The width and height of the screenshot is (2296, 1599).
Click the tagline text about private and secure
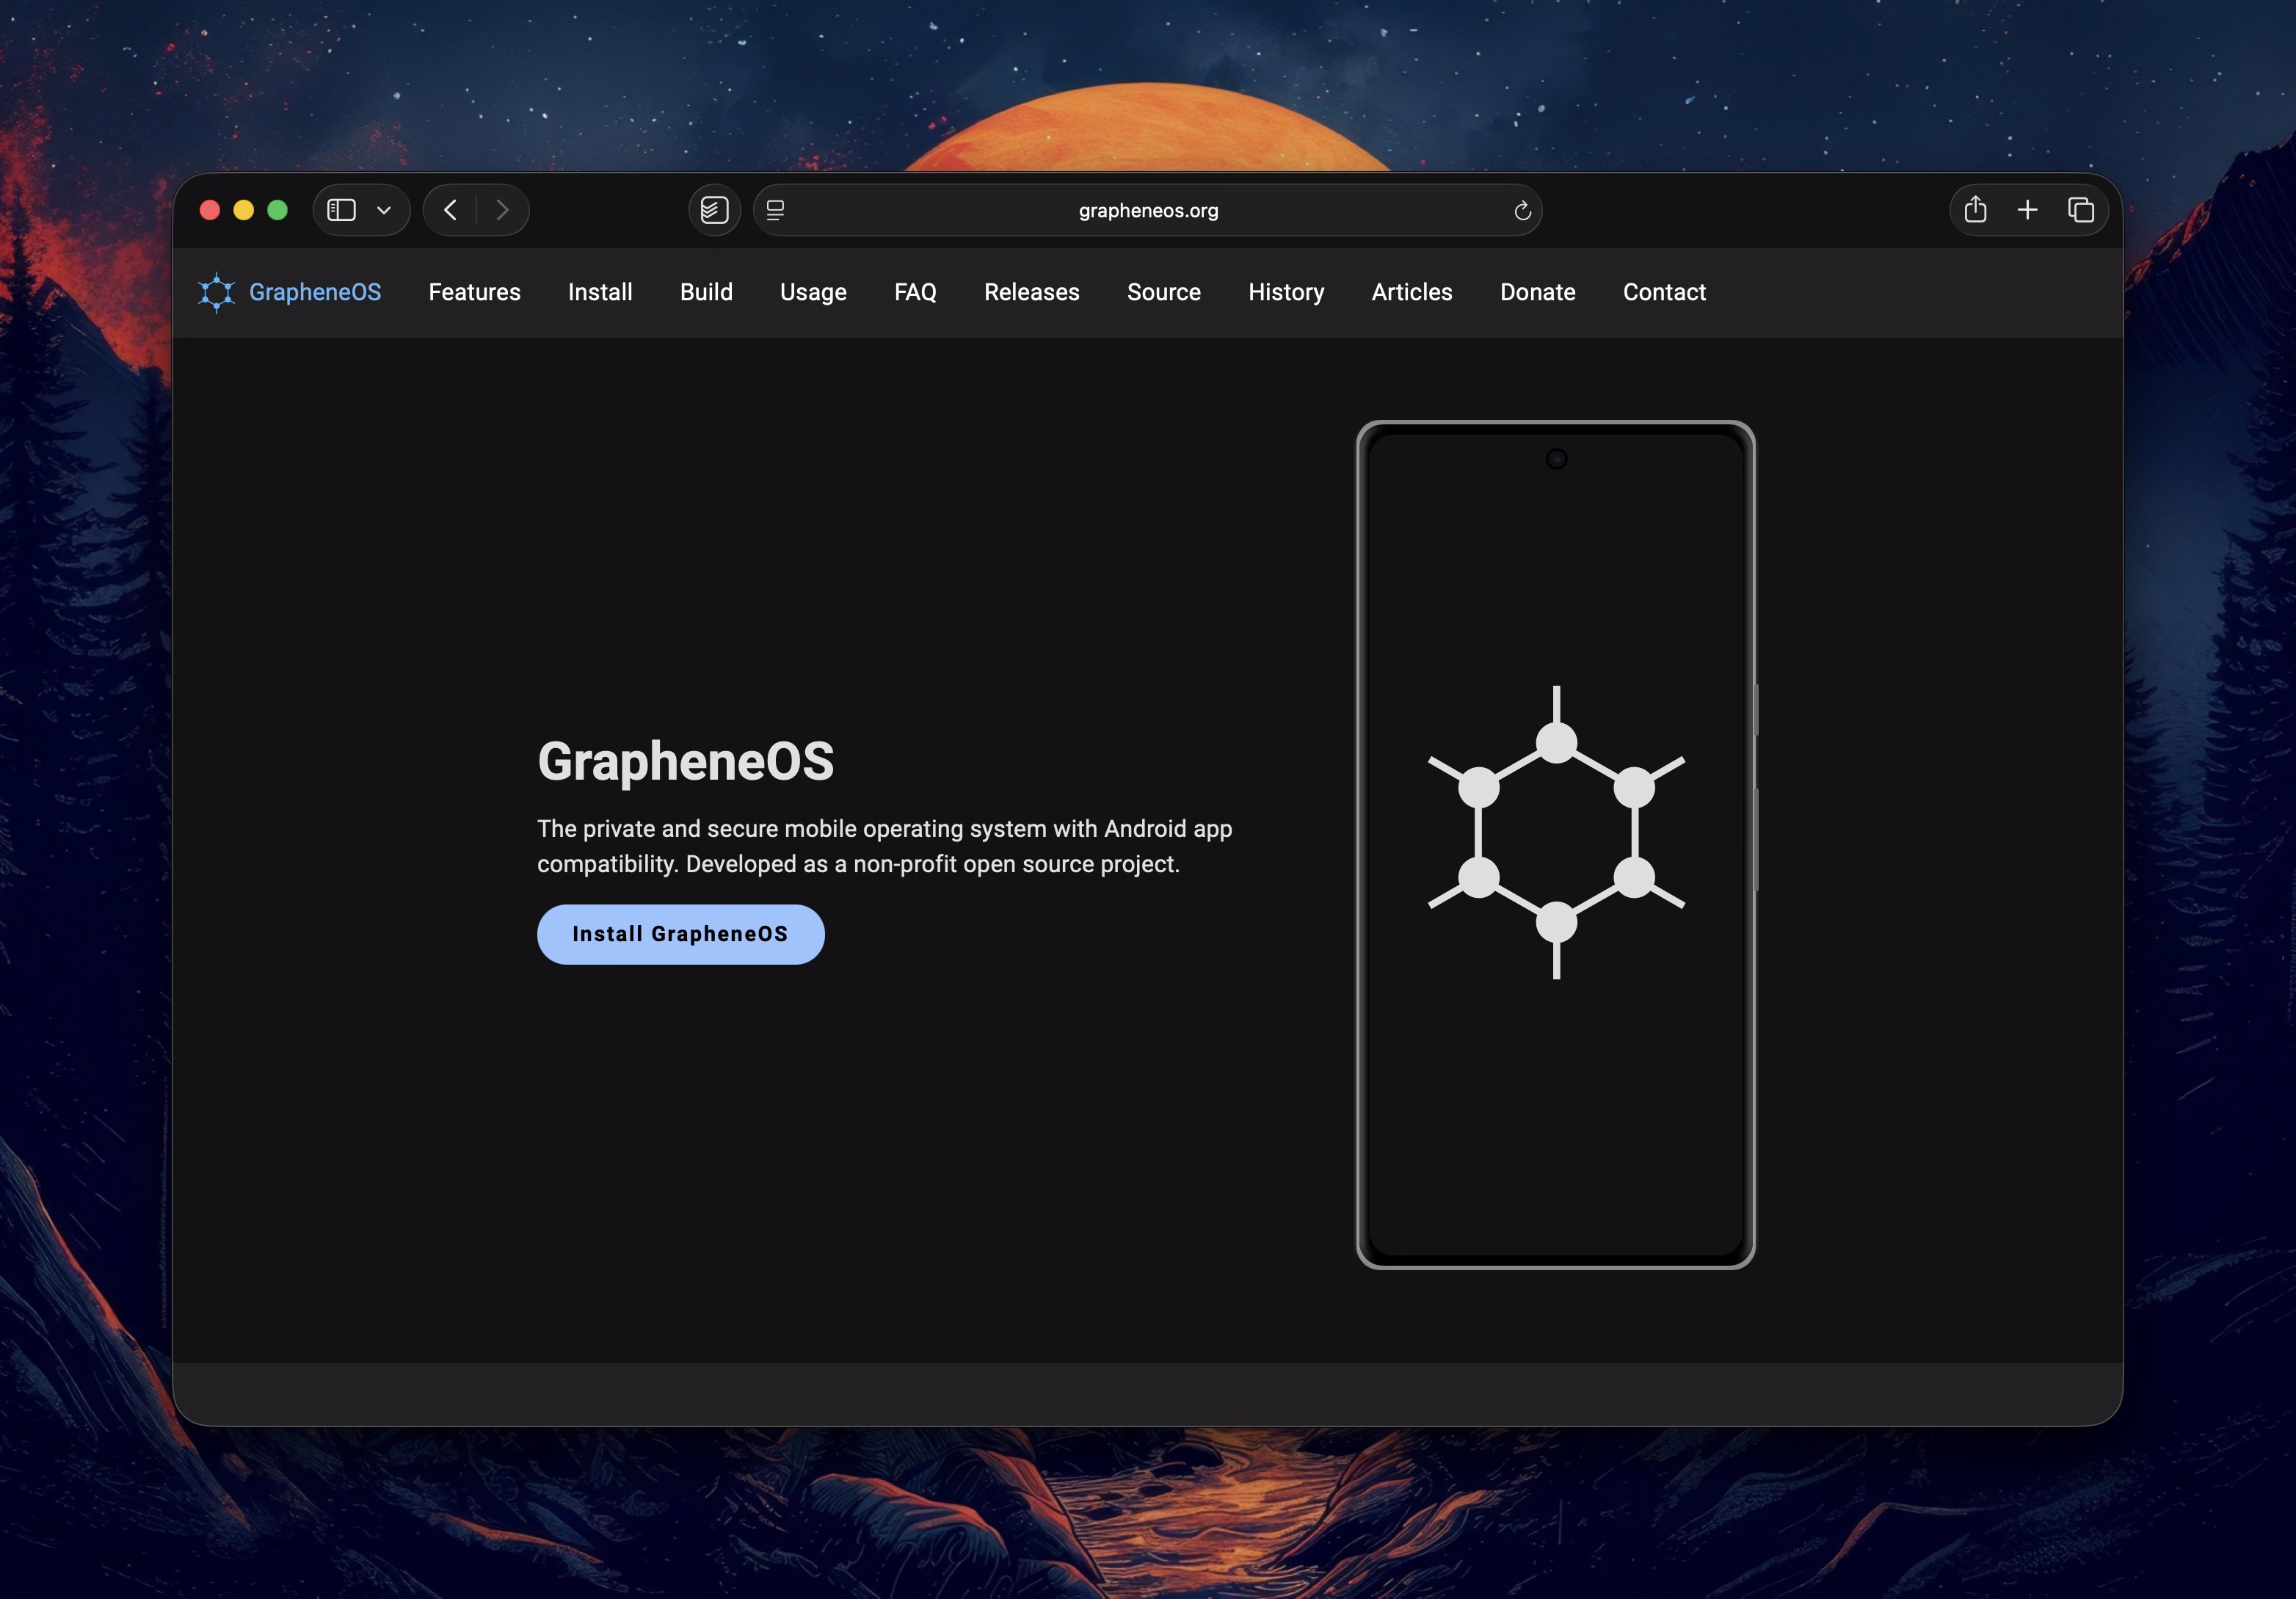pyautogui.click(x=885, y=846)
